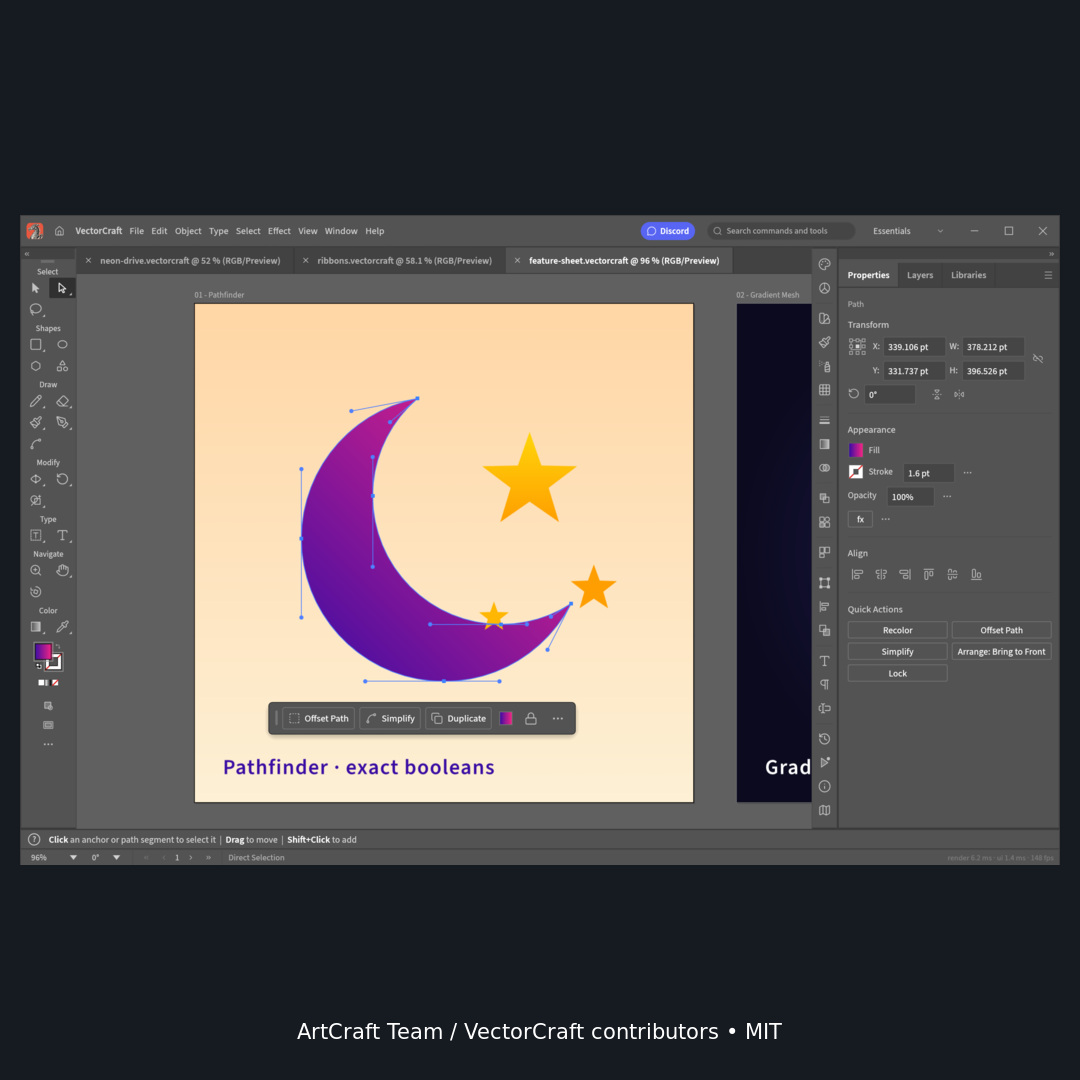Open the Essentials workspace dropdown

coord(908,231)
